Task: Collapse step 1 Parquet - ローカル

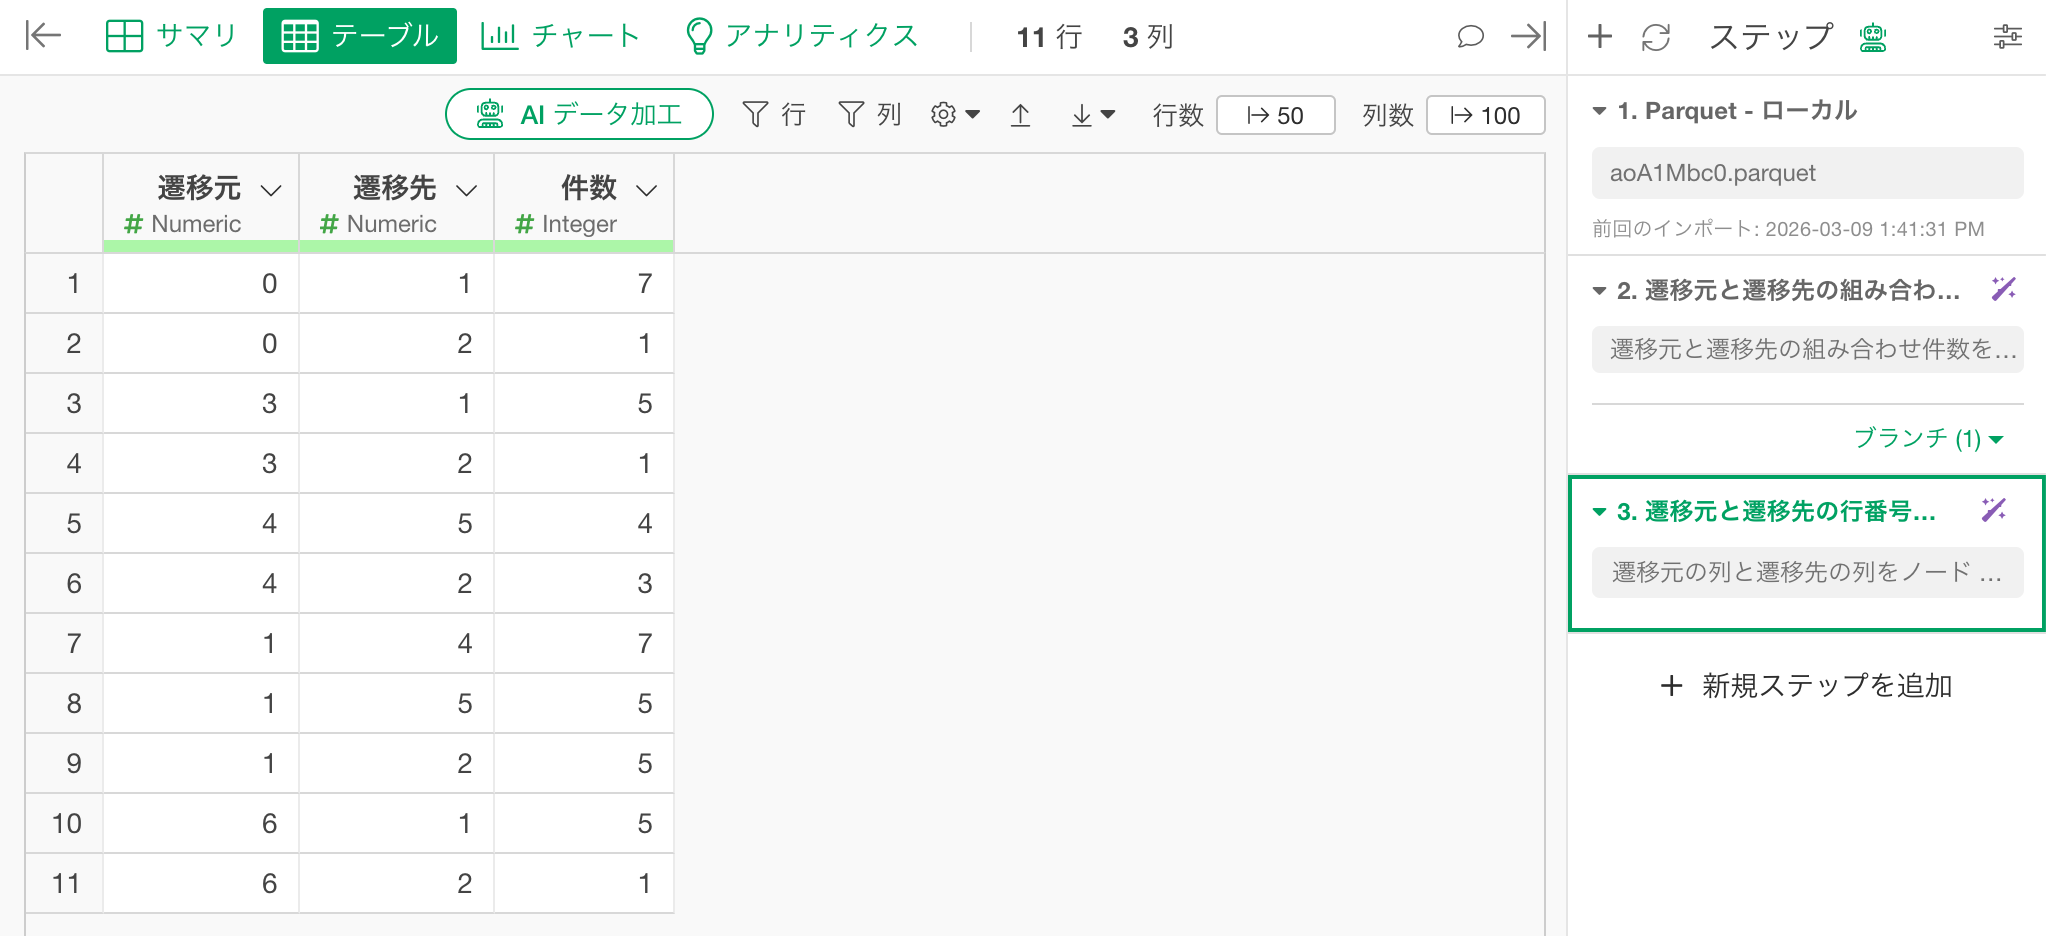Action: (x=1599, y=111)
